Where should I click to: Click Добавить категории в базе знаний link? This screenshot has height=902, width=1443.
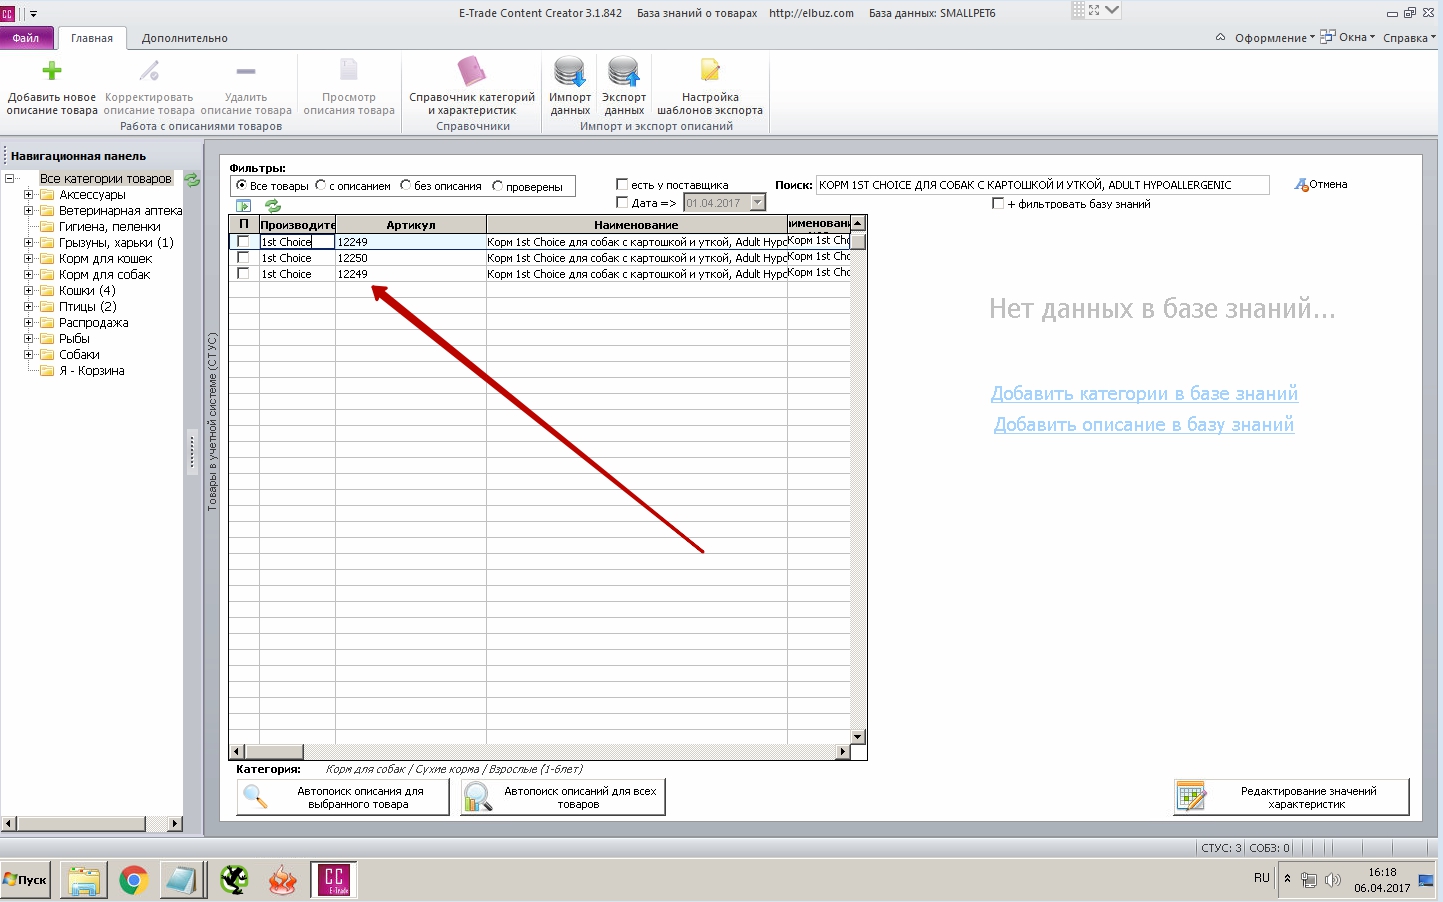(1144, 394)
